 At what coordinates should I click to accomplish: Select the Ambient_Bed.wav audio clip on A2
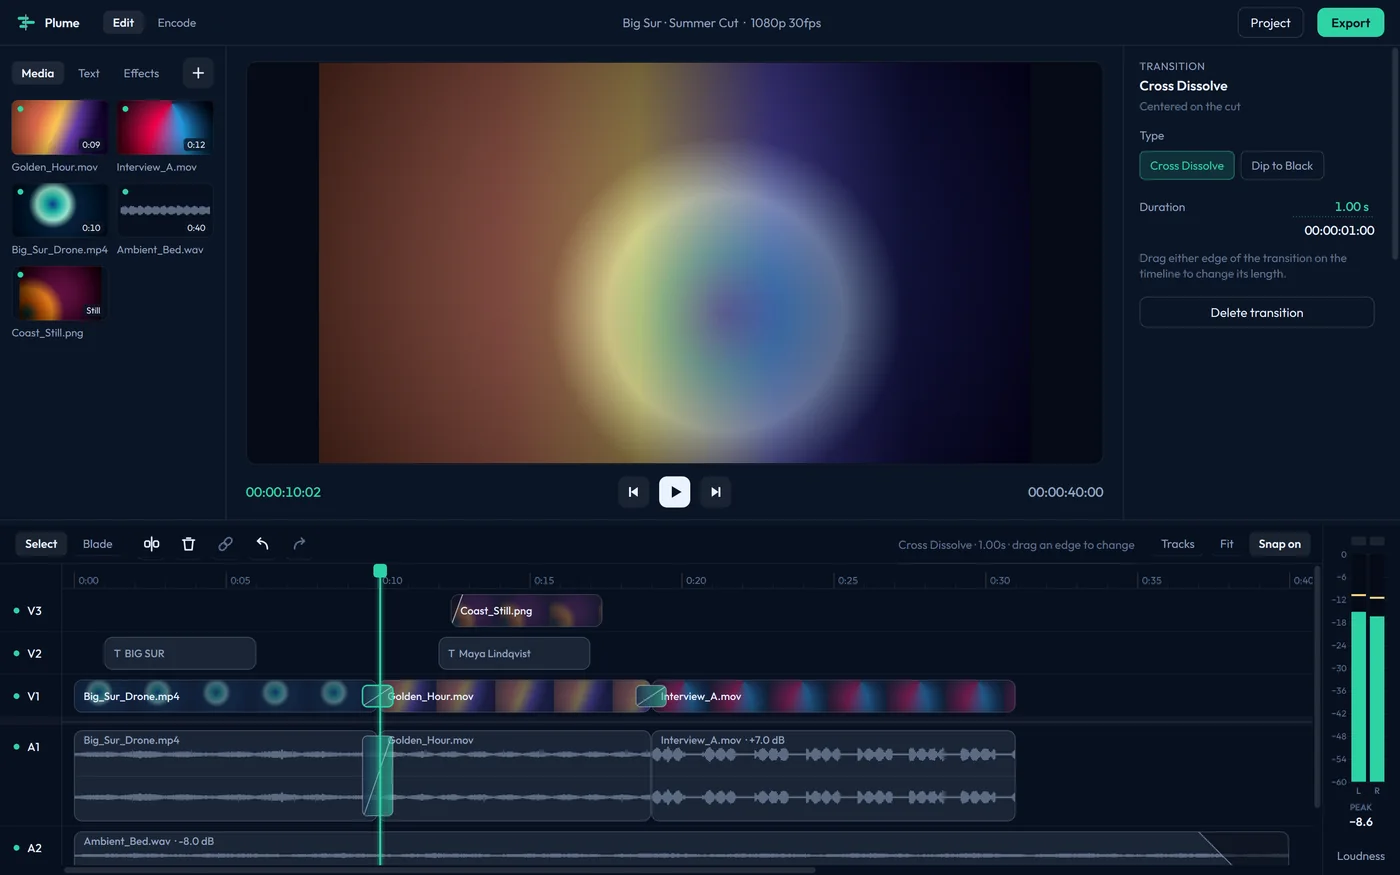tap(681, 848)
